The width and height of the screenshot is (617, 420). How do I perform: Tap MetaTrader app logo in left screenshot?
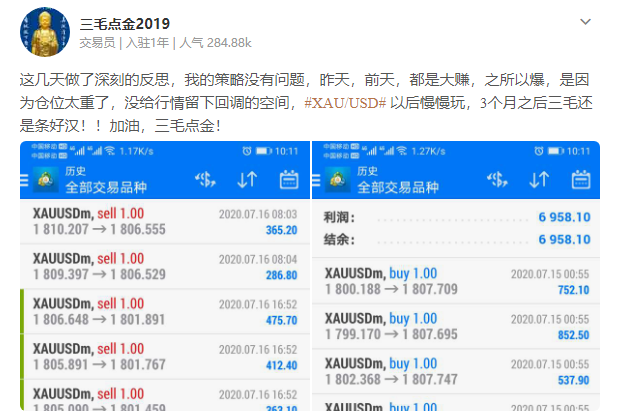pyautogui.click(x=46, y=180)
